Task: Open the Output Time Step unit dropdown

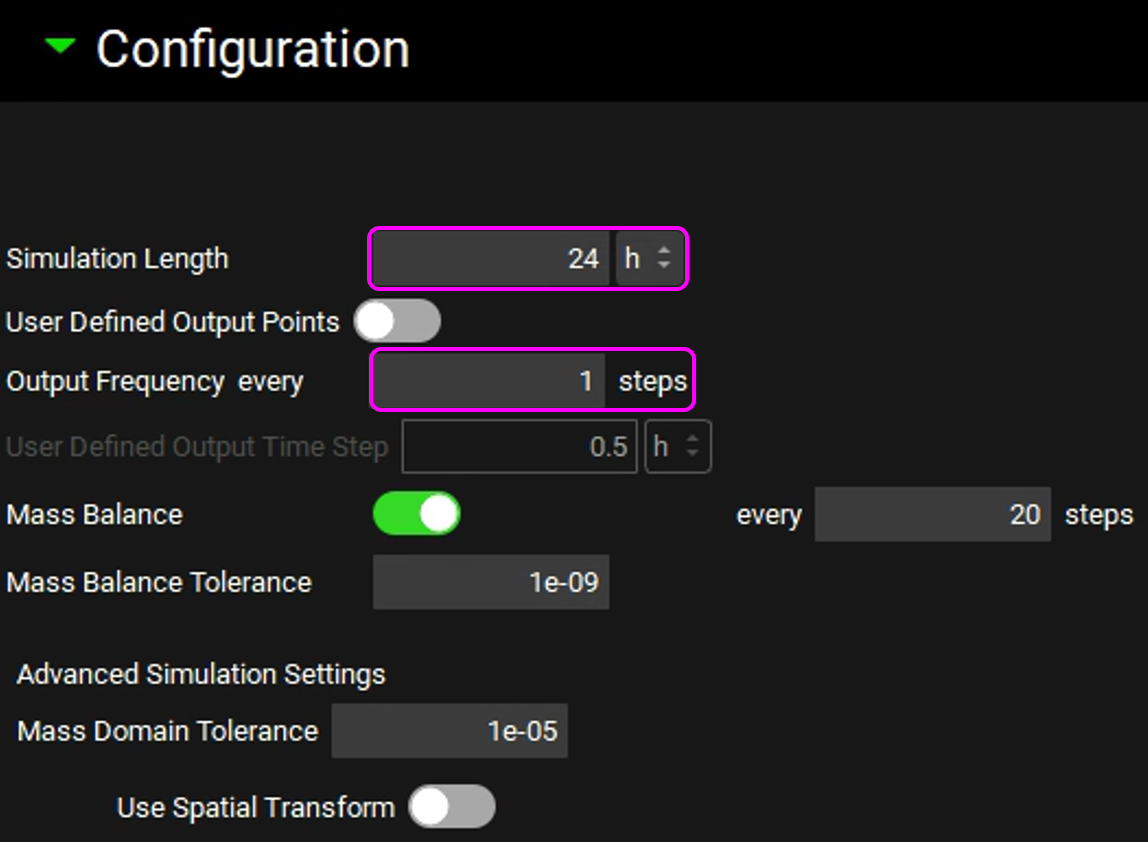Action: 678,446
